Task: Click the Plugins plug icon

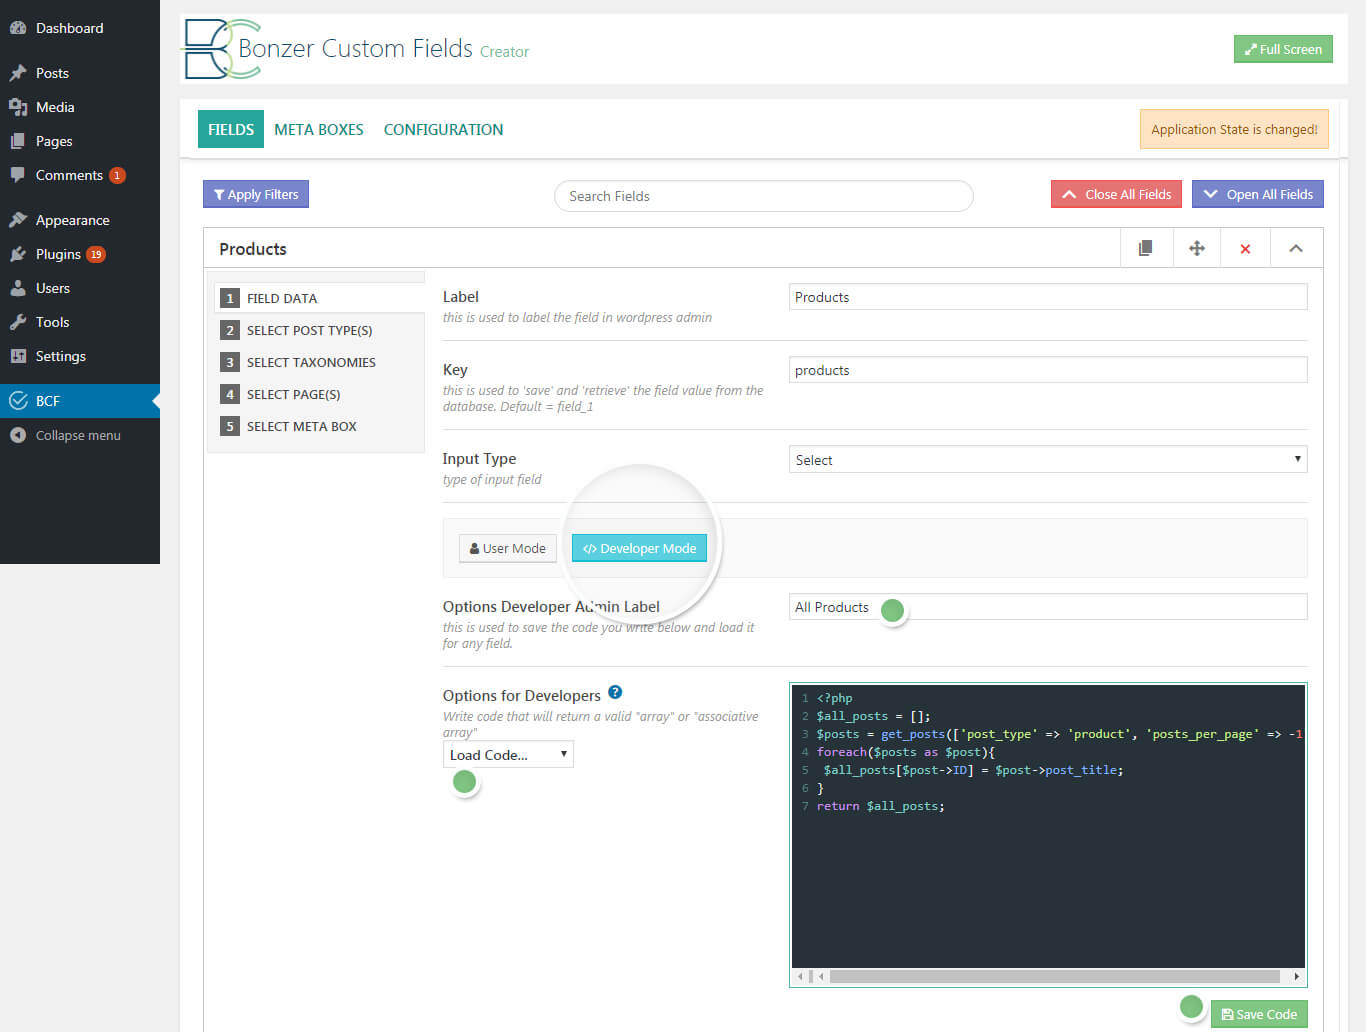Action: point(17,254)
